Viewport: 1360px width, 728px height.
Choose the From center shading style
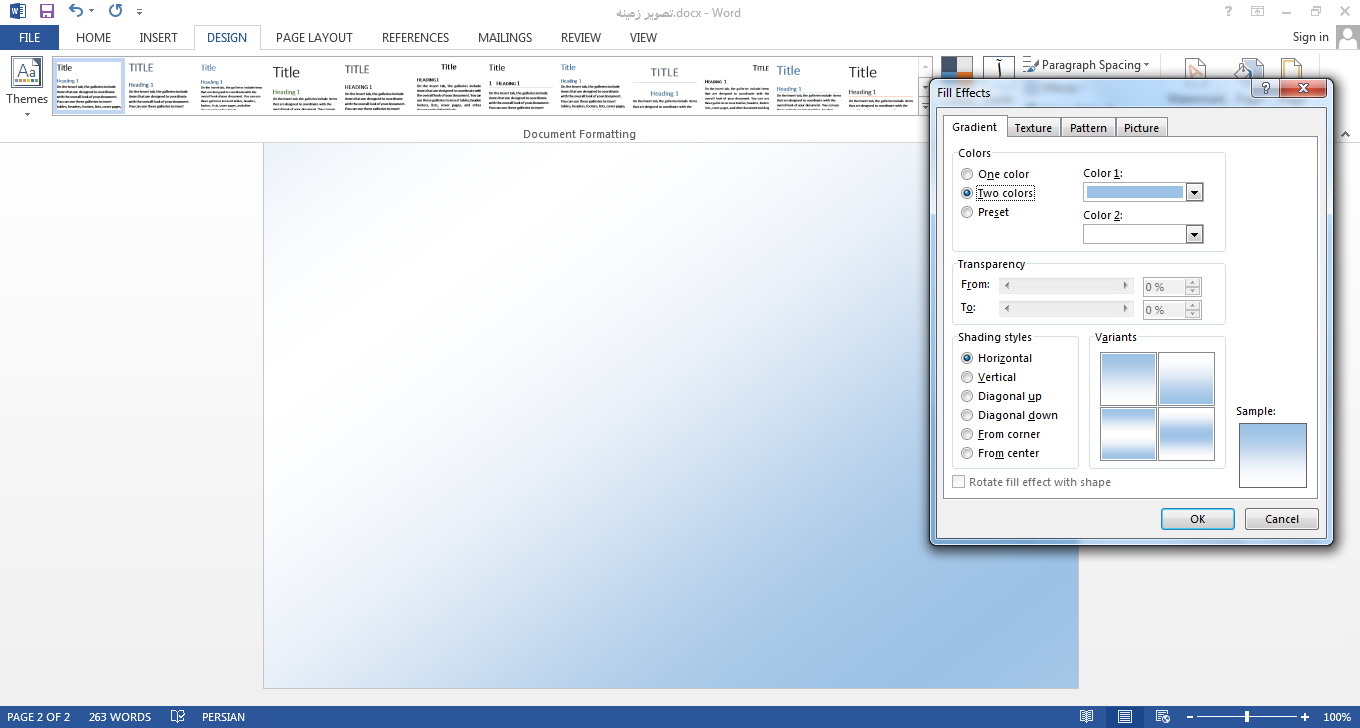[x=967, y=453]
